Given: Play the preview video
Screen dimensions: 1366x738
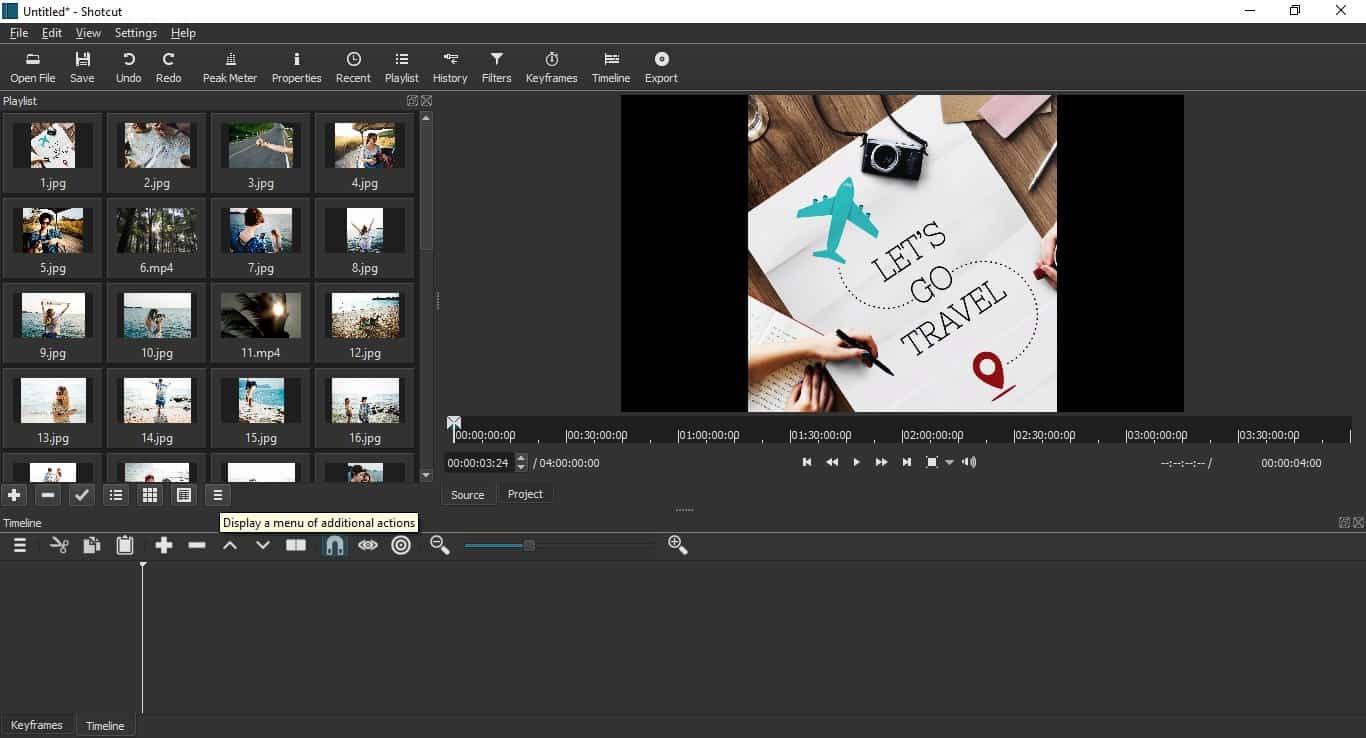Looking at the screenshot, I should pyautogui.click(x=856, y=462).
